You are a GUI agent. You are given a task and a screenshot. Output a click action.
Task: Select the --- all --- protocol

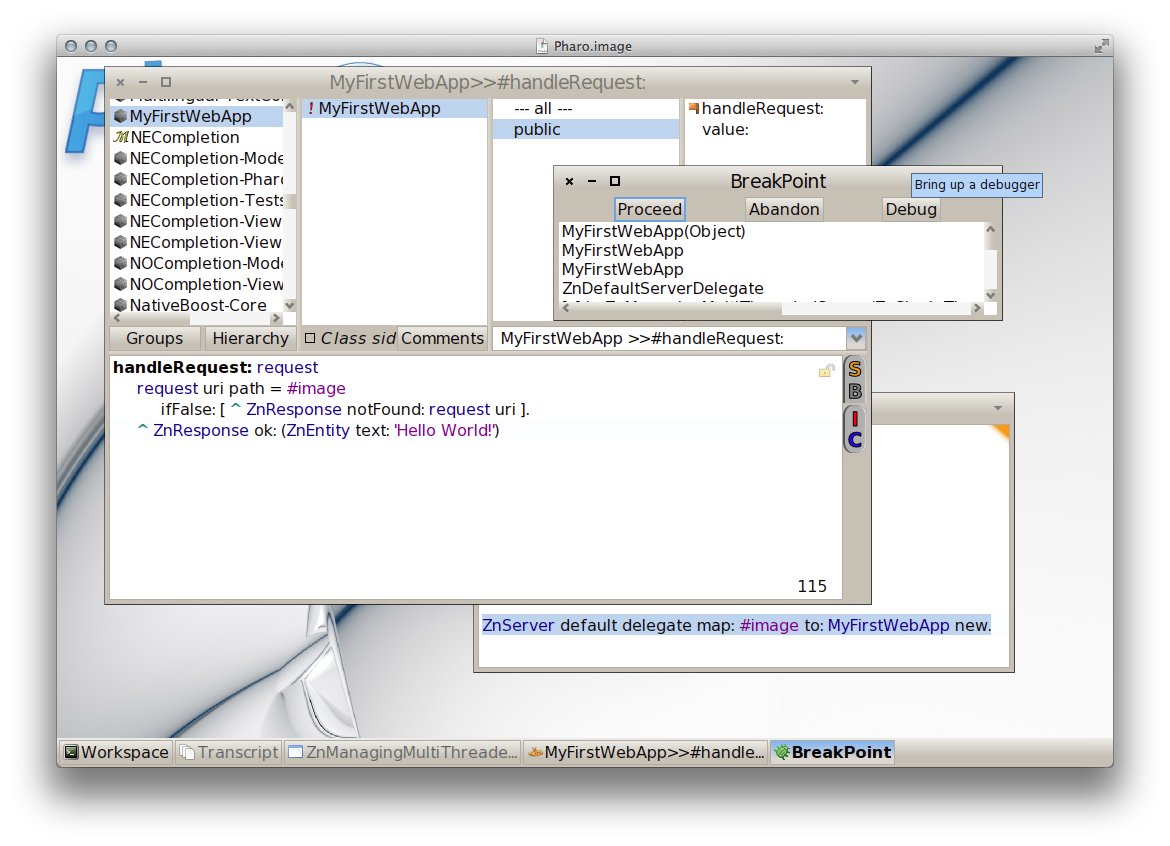586,109
